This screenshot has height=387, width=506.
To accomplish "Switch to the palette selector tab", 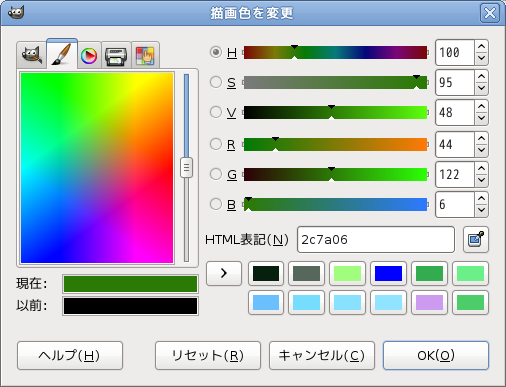I will coord(145,55).
